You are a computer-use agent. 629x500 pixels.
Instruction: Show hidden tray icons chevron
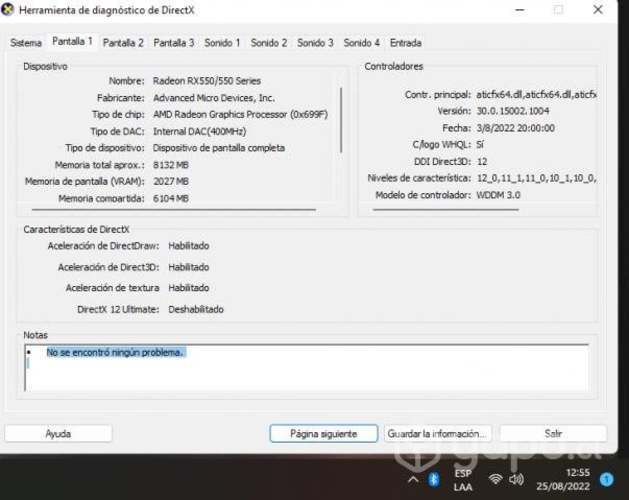pyautogui.click(x=413, y=480)
